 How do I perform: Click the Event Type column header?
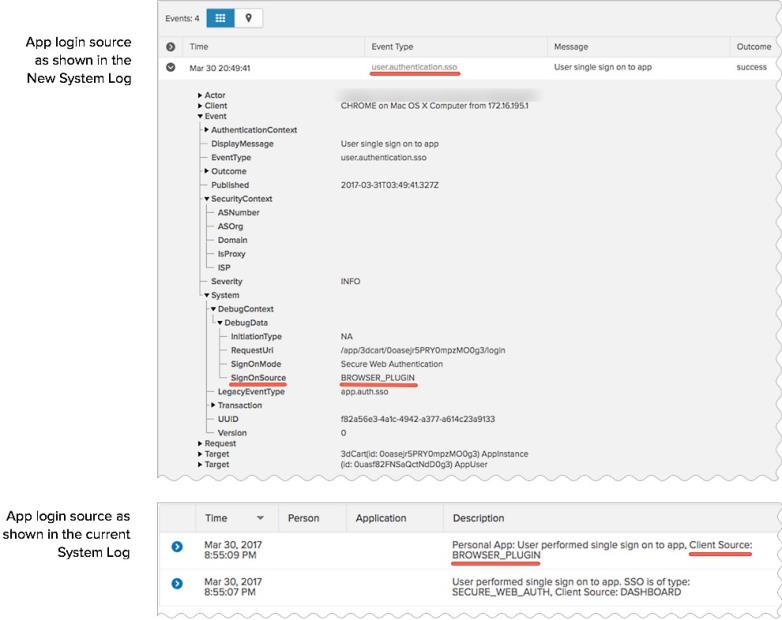392,47
